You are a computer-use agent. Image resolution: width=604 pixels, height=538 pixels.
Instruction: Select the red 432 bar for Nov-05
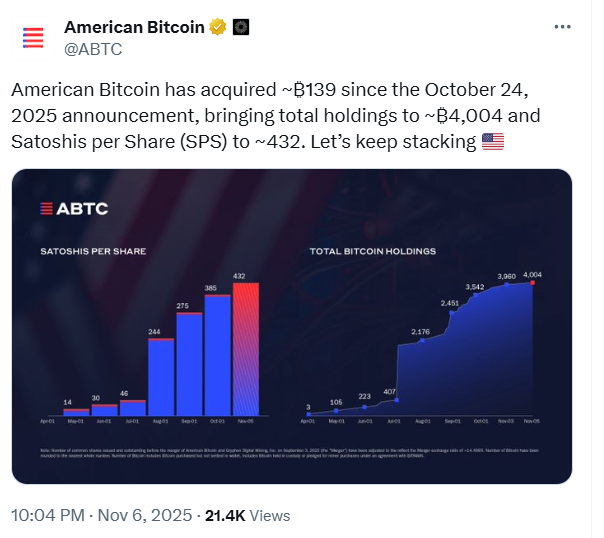[x=246, y=348]
